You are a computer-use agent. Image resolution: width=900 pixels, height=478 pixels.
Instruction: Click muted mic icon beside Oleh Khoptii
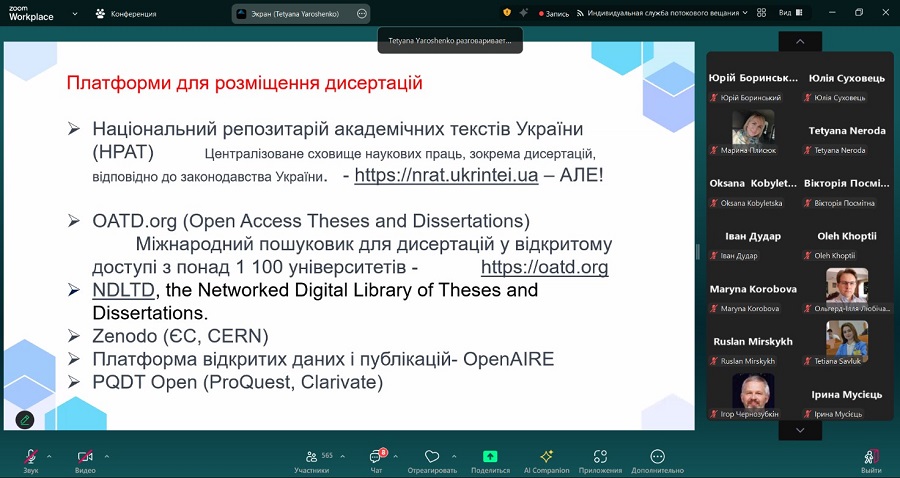tap(808, 256)
